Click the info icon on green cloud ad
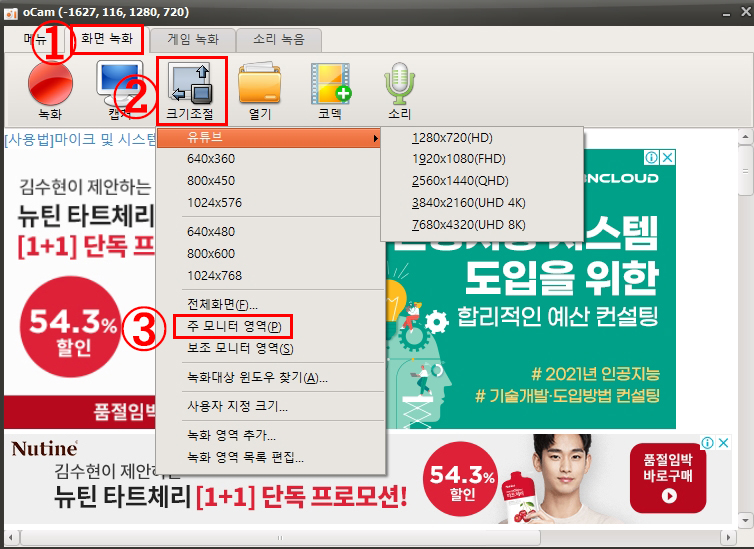Image resolution: width=754 pixels, height=549 pixels. click(x=652, y=157)
